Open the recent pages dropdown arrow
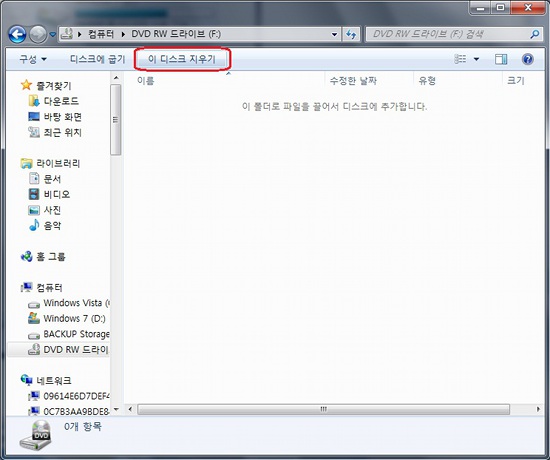Image resolution: width=550 pixels, height=460 pixels. pos(53,35)
